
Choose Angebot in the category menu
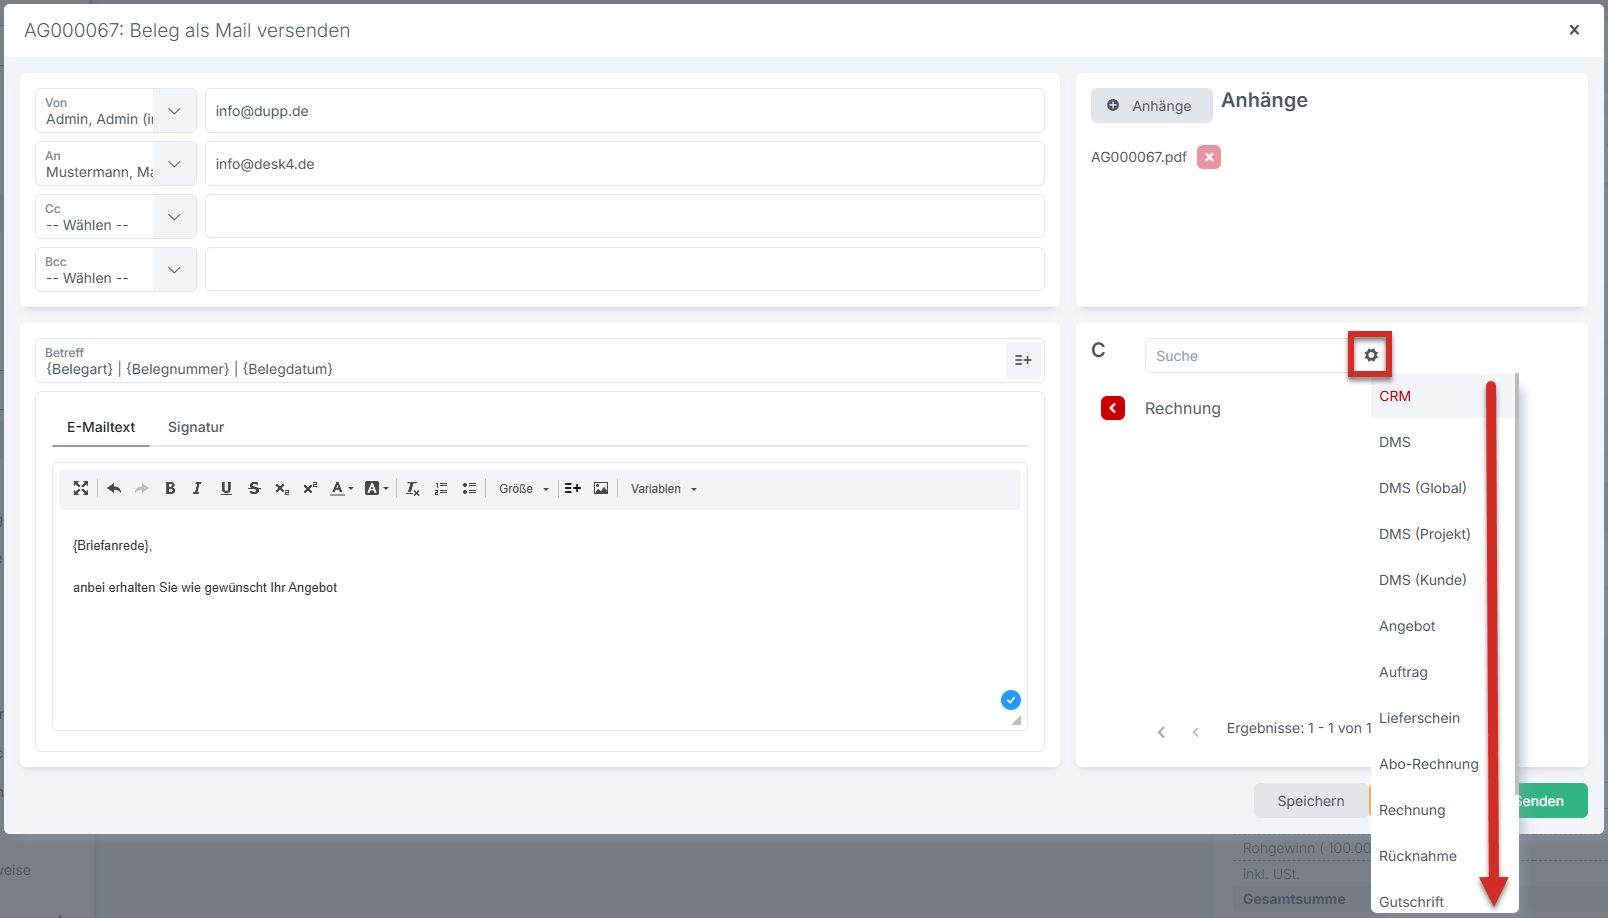tap(1407, 626)
